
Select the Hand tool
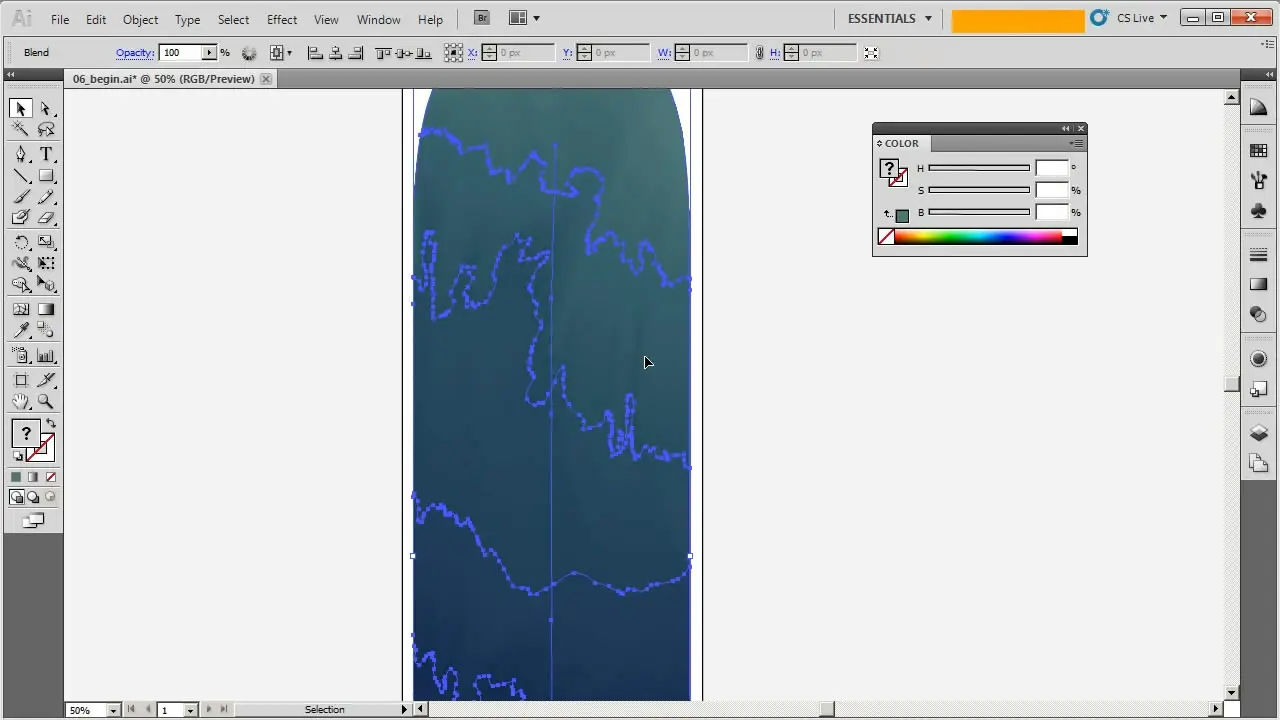(x=21, y=401)
